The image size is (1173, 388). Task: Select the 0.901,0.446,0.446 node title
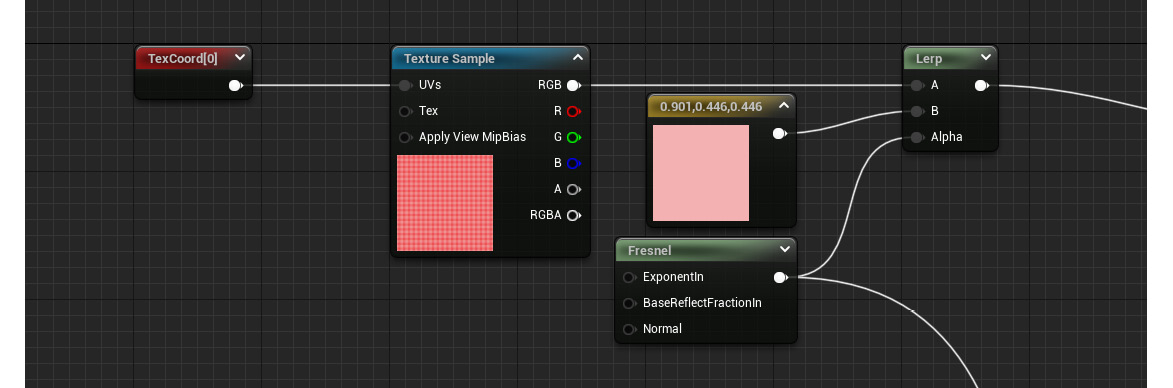(x=711, y=107)
